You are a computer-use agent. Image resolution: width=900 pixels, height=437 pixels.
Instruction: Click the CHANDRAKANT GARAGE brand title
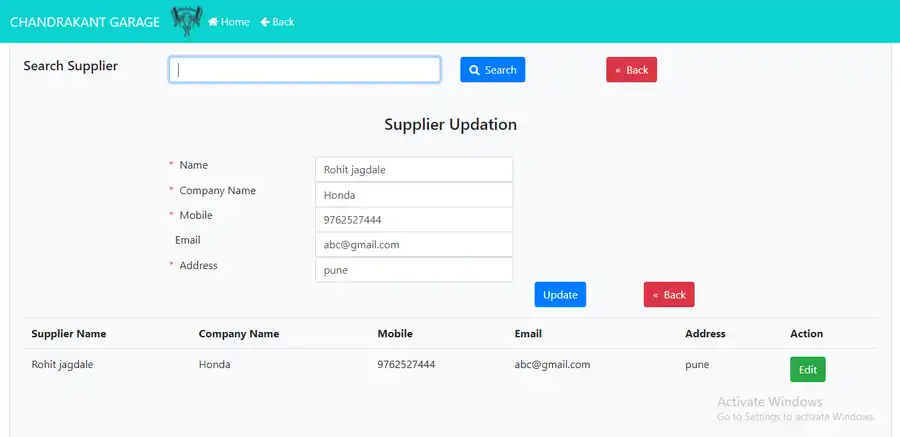pyautogui.click(x=84, y=22)
